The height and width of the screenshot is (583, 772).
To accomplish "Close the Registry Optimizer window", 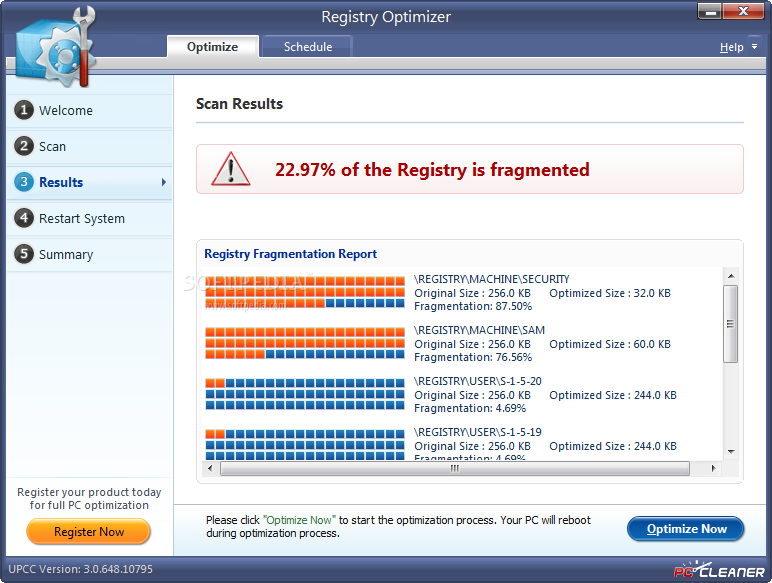I will pos(744,11).
